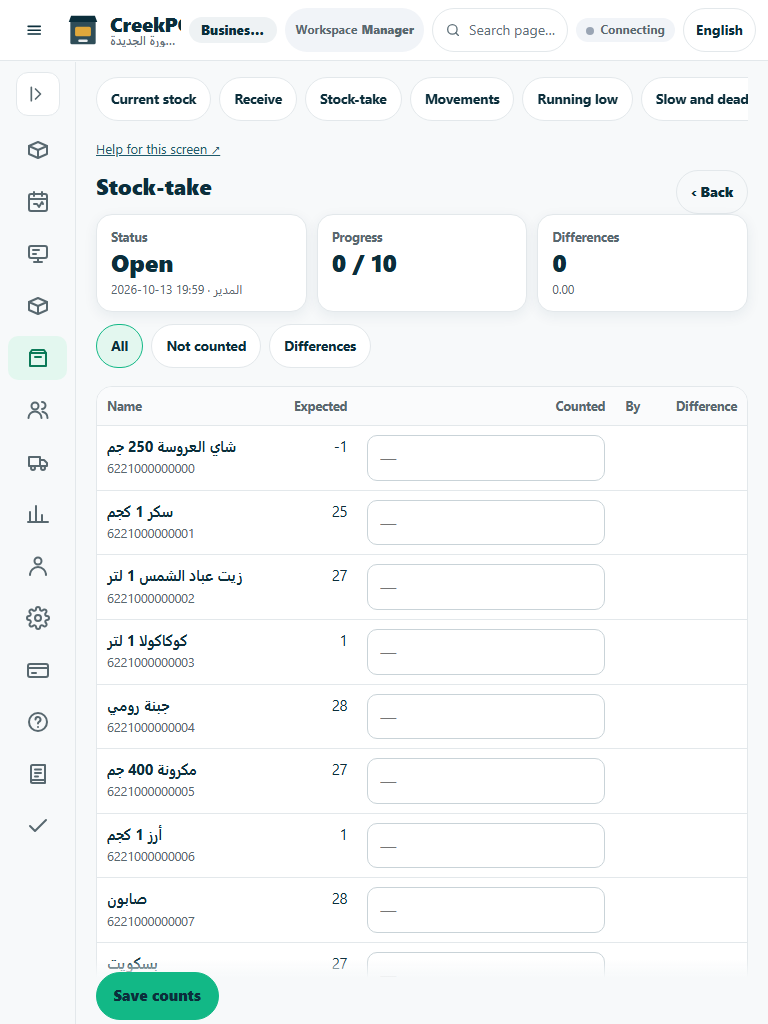Select barcode 6221000000003
This screenshot has width=768, height=1024.
pyautogui.click(x=151, y=663)
